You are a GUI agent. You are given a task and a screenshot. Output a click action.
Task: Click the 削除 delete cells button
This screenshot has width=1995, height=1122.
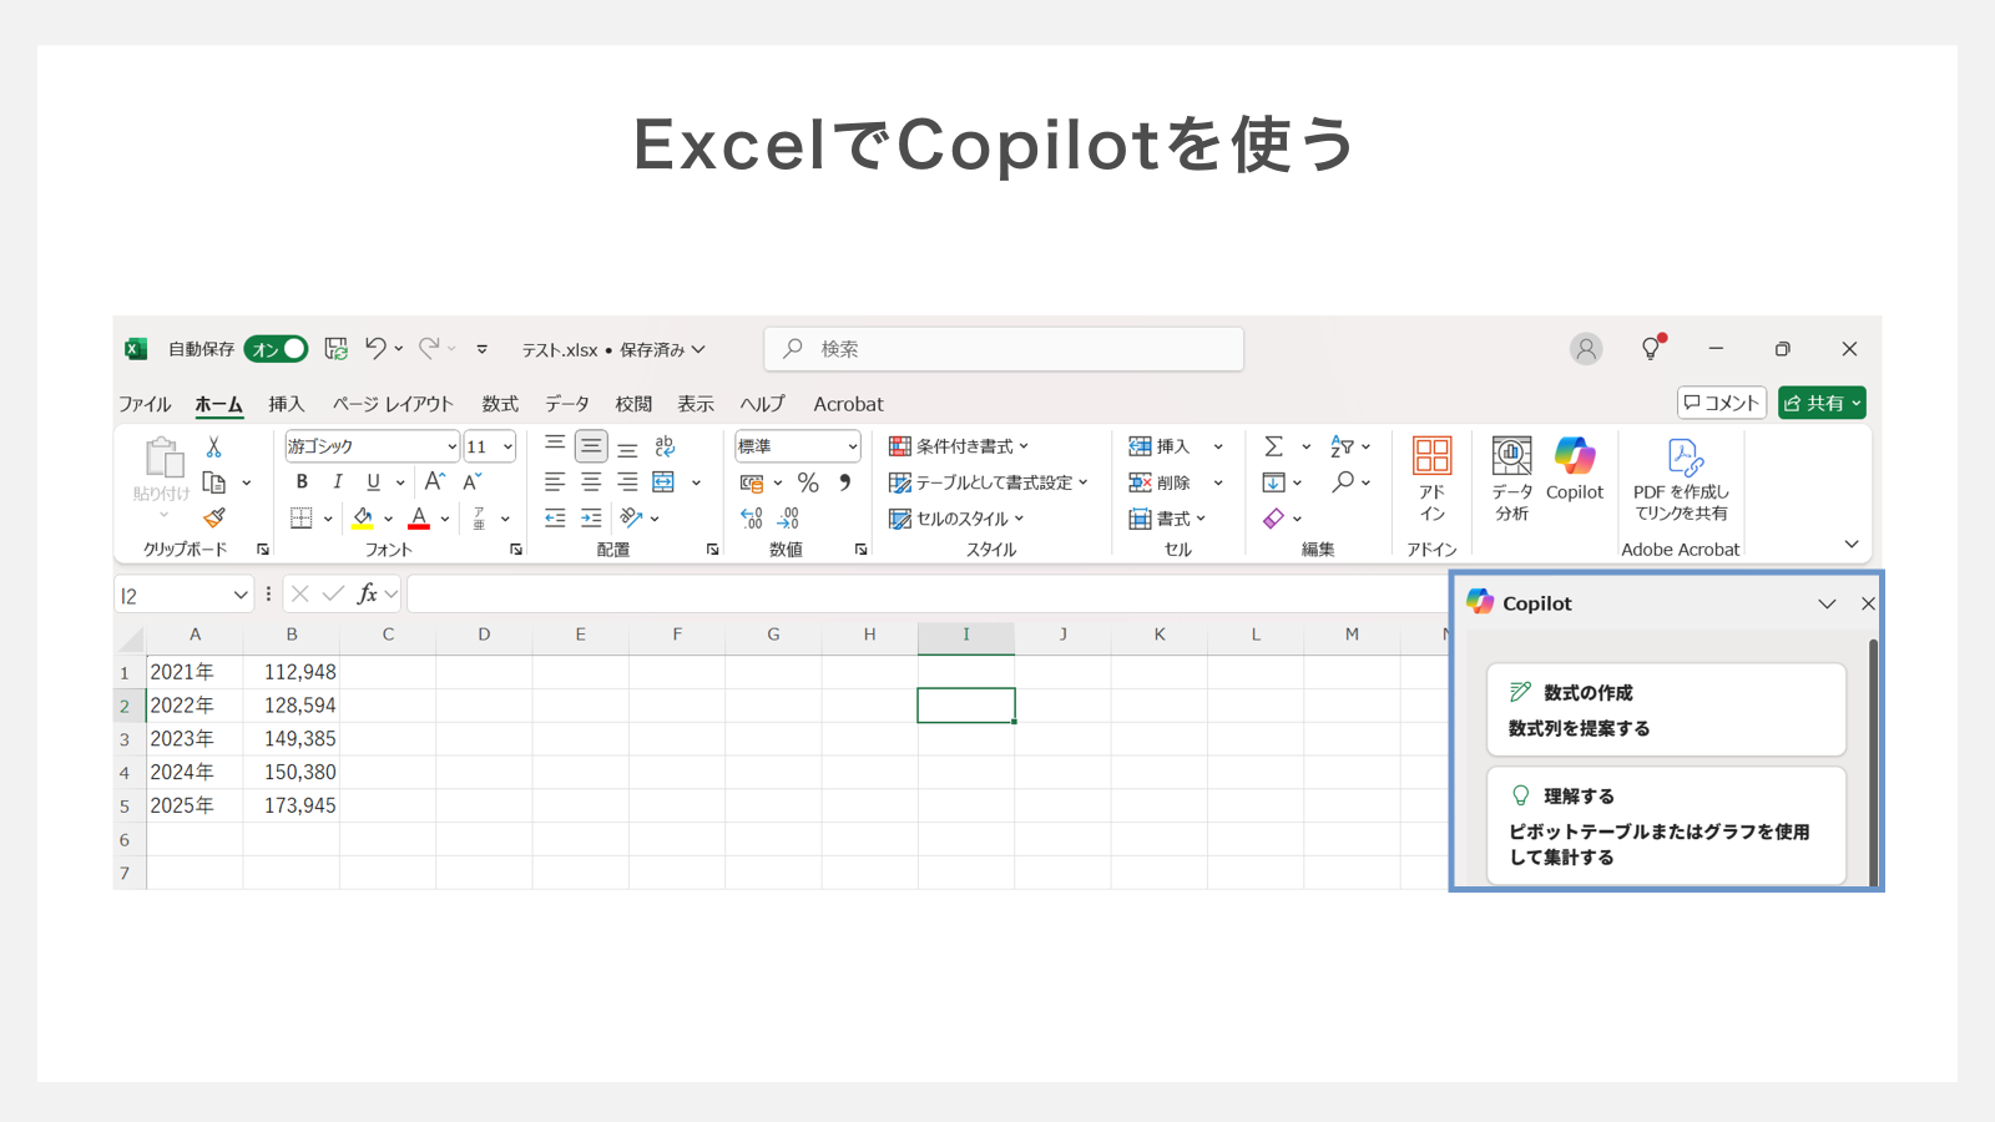tap(1160, 482)
